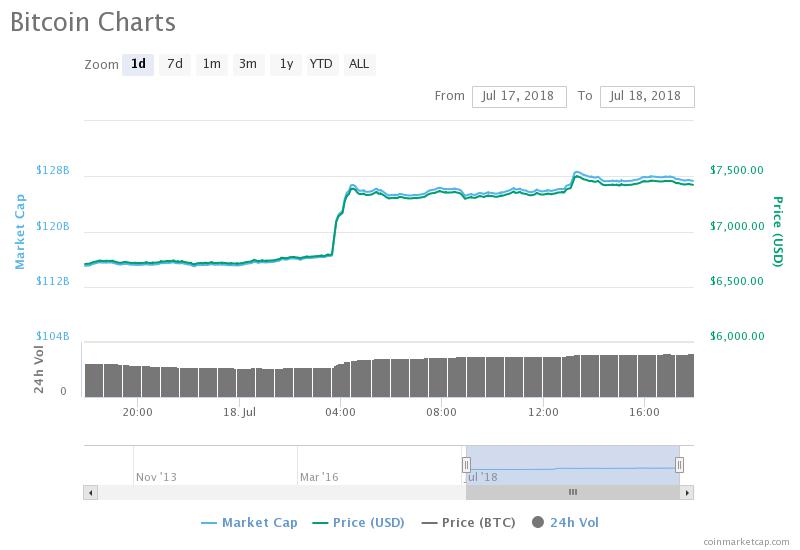Click the 20:00 time axis label
Viewport: 800px width, 550px height.
137,412
